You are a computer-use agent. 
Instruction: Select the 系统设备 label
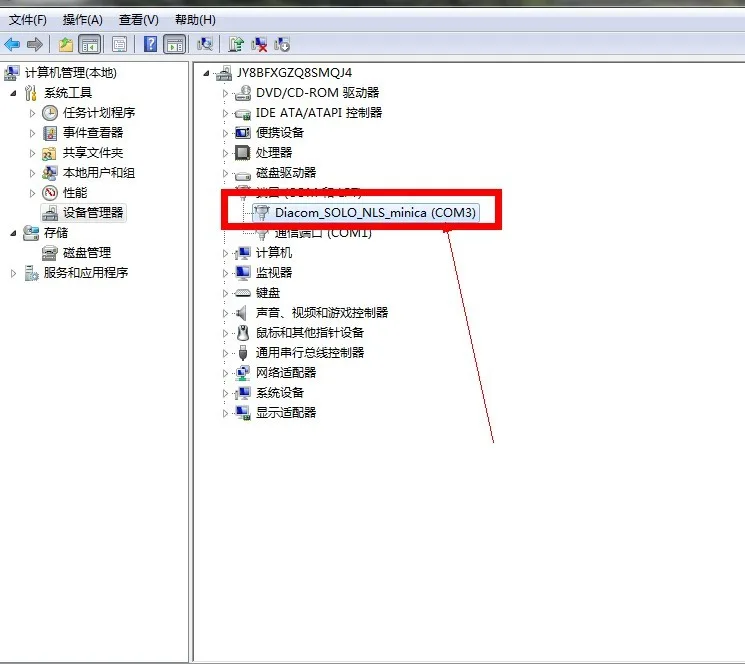[280, 392]
